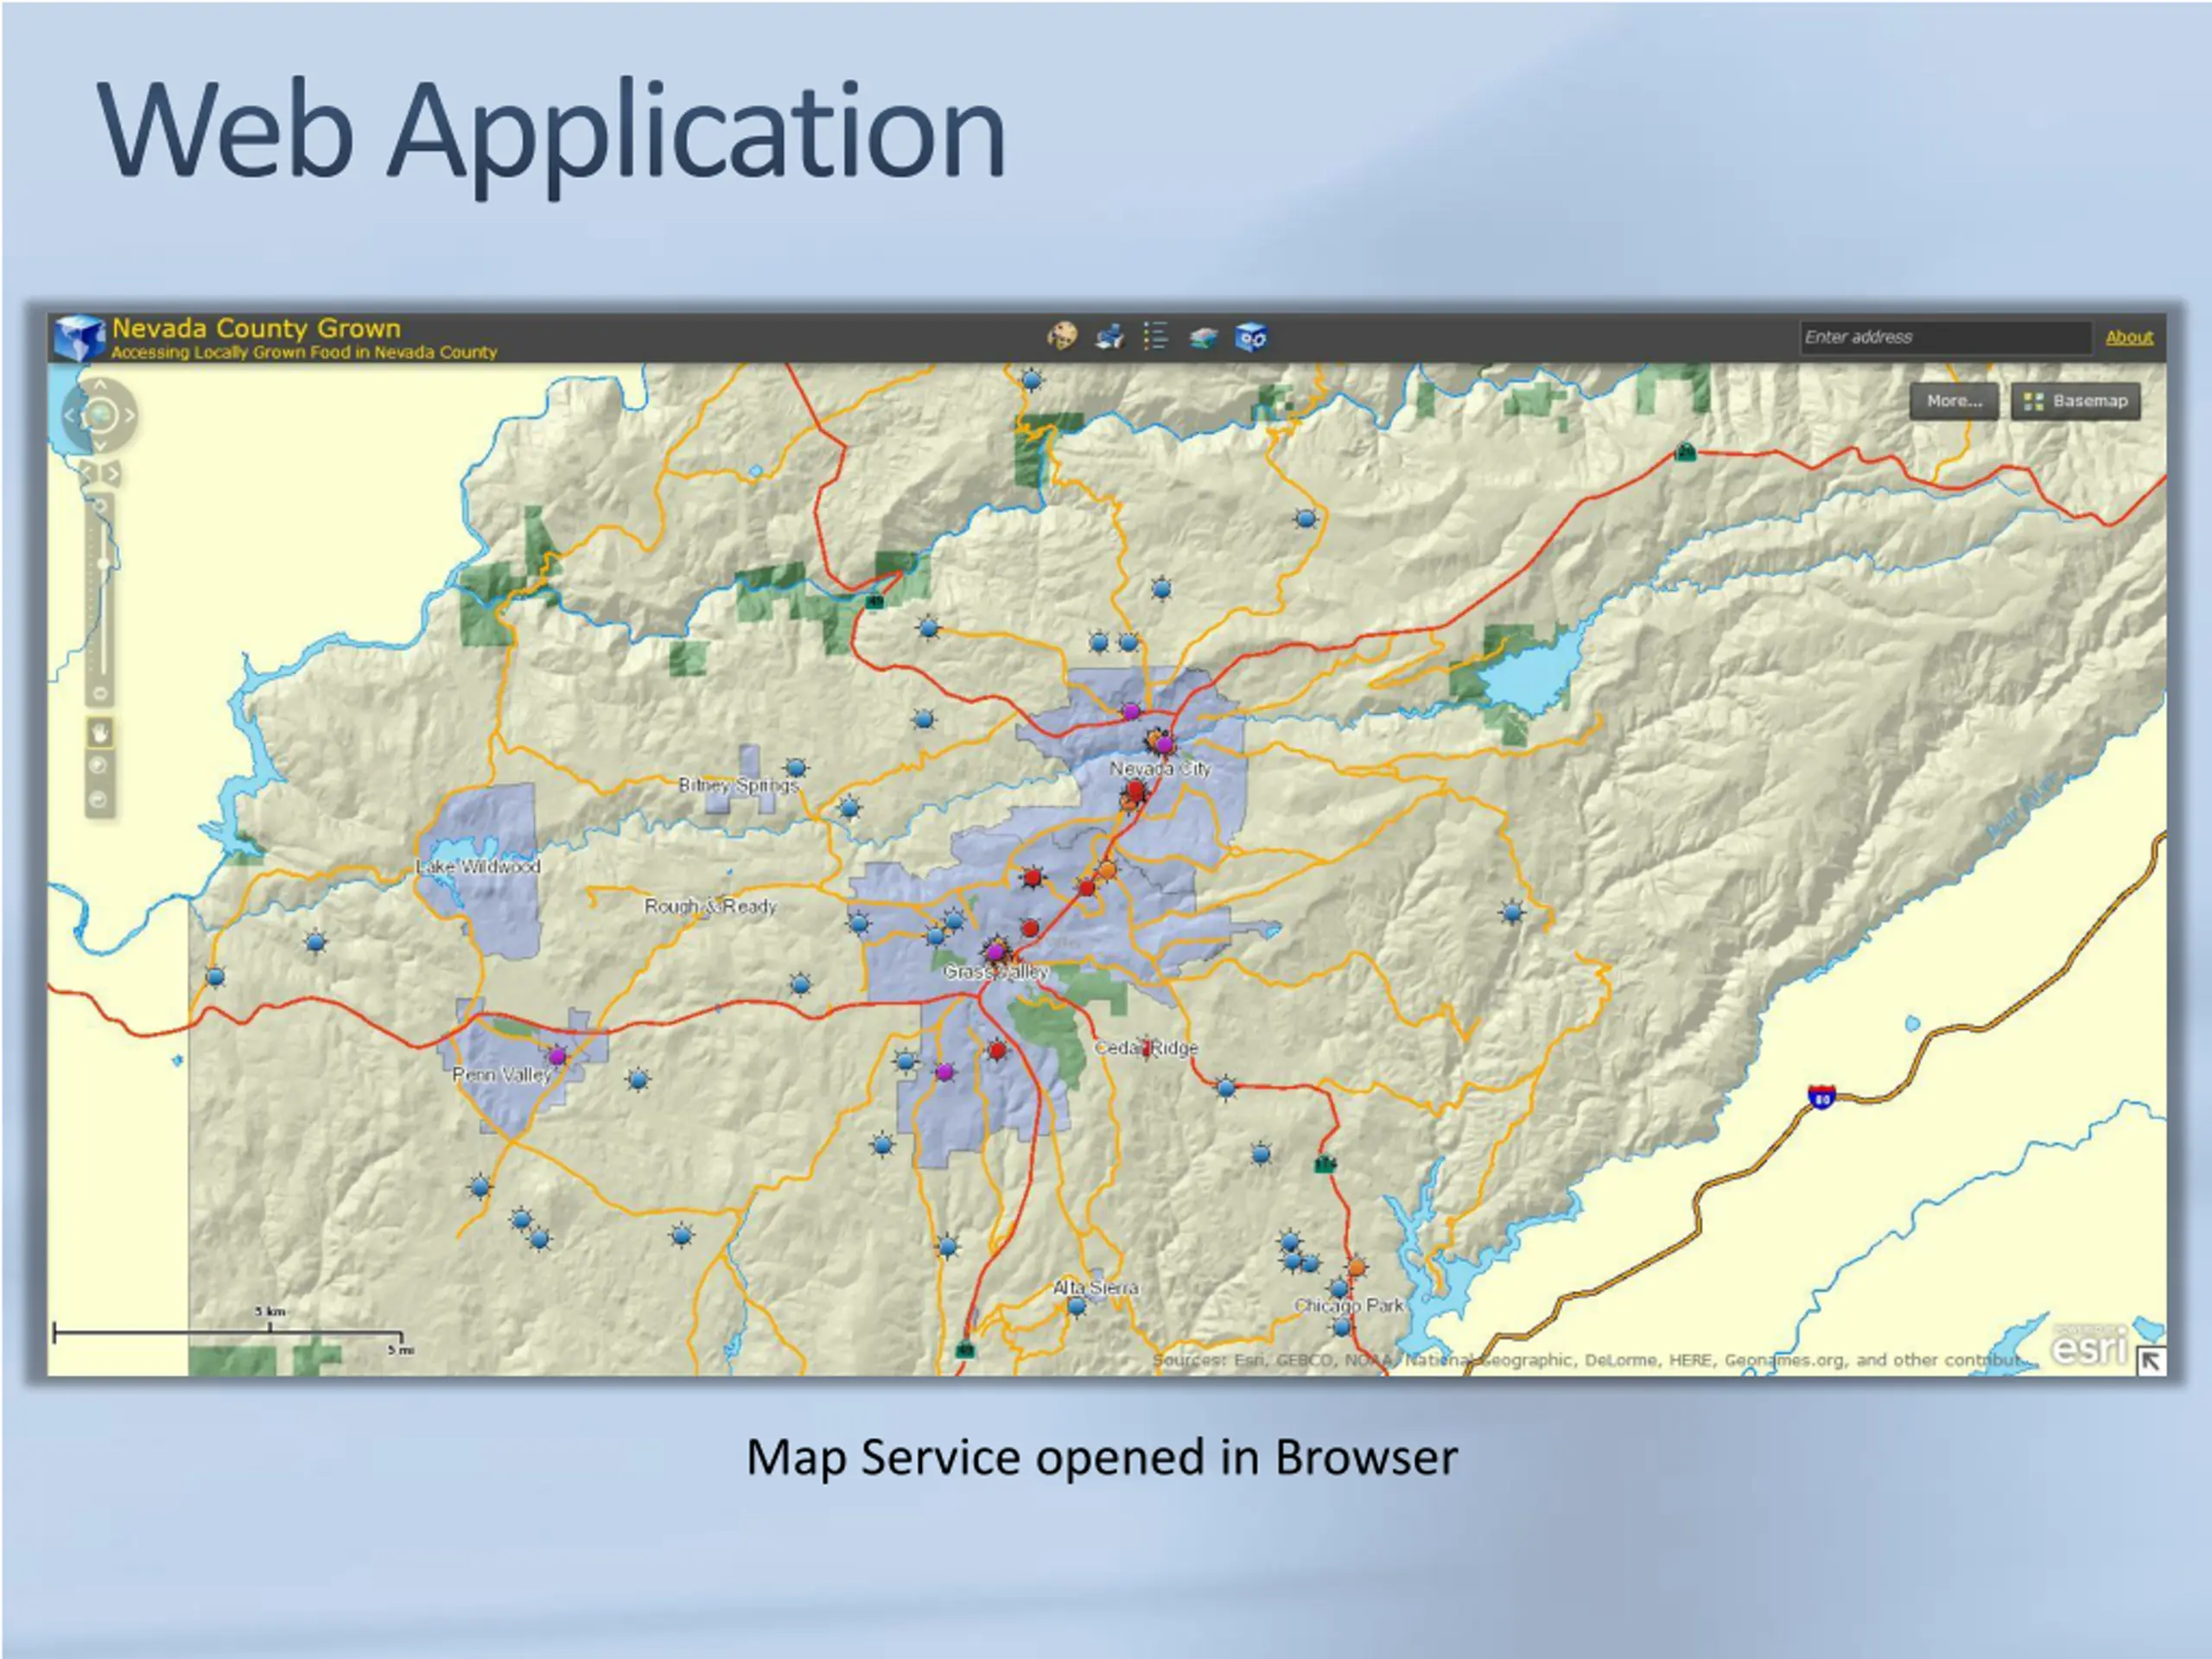
Task: Go to previous map extent
Action: pyautogui.click(x=88, y=473)
